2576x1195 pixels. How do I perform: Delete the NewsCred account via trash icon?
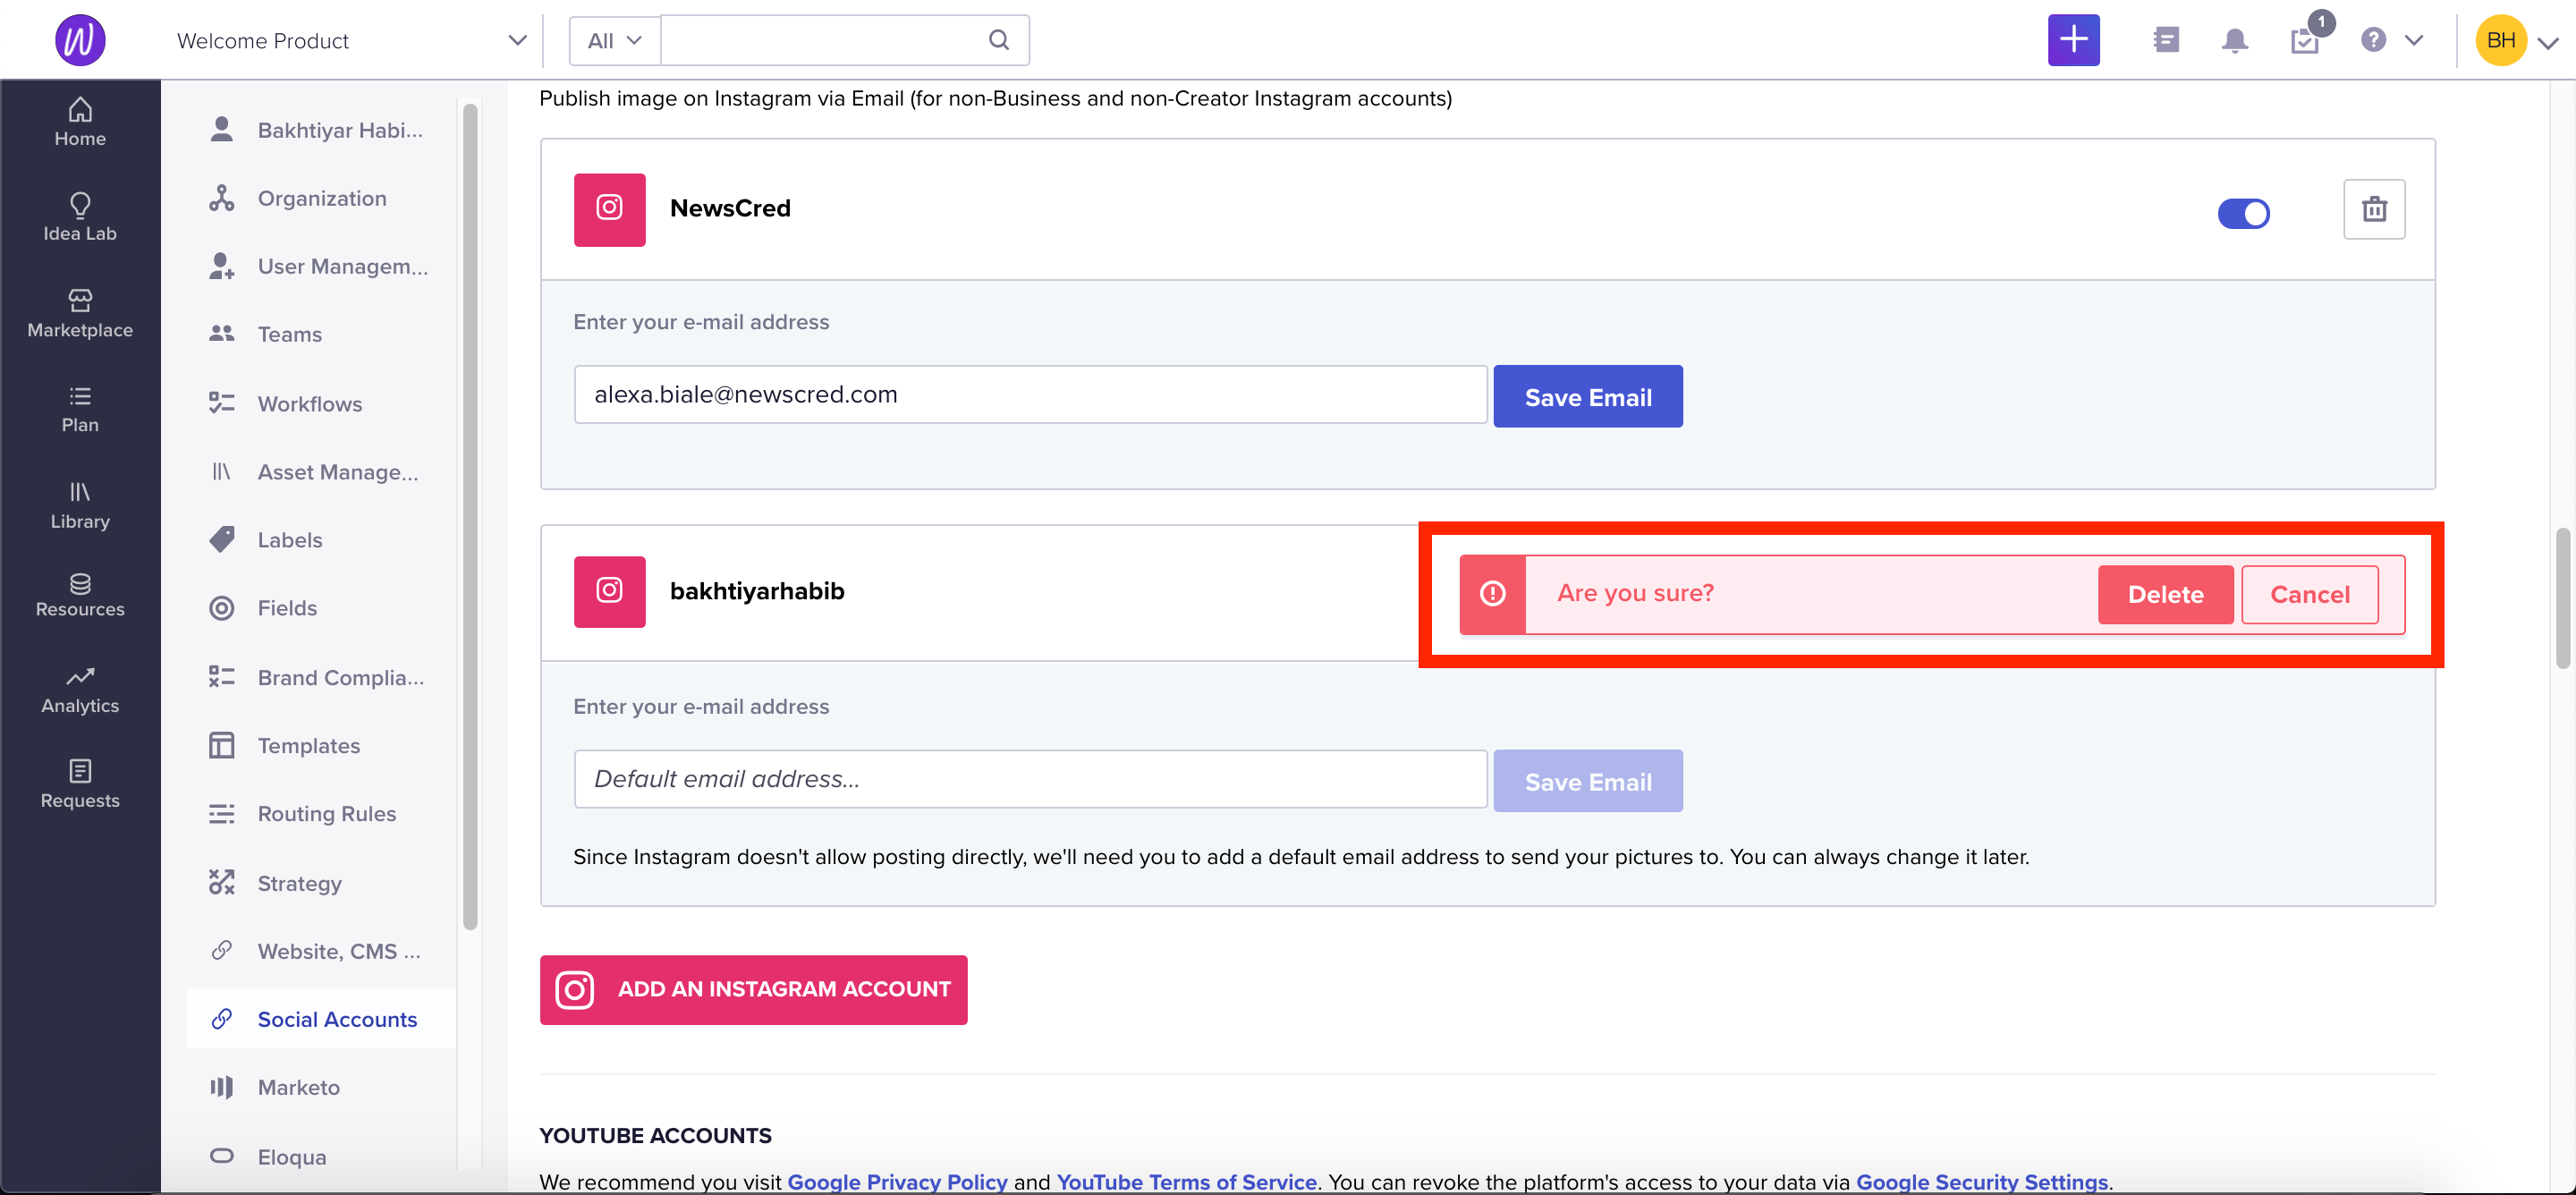pyautogui.click(x=2374, y=209)
